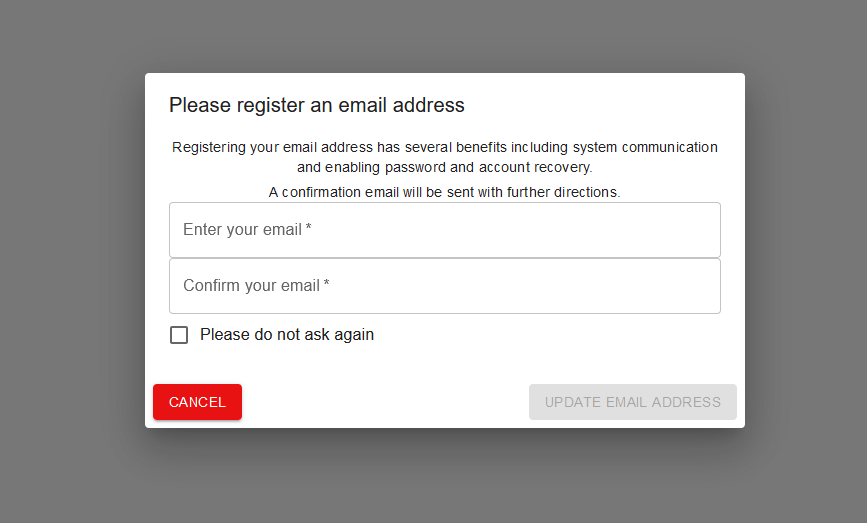The image size is (867, 523).
Task: Click the 'Enter your email' placeholder label
Action: coord(242,230)
